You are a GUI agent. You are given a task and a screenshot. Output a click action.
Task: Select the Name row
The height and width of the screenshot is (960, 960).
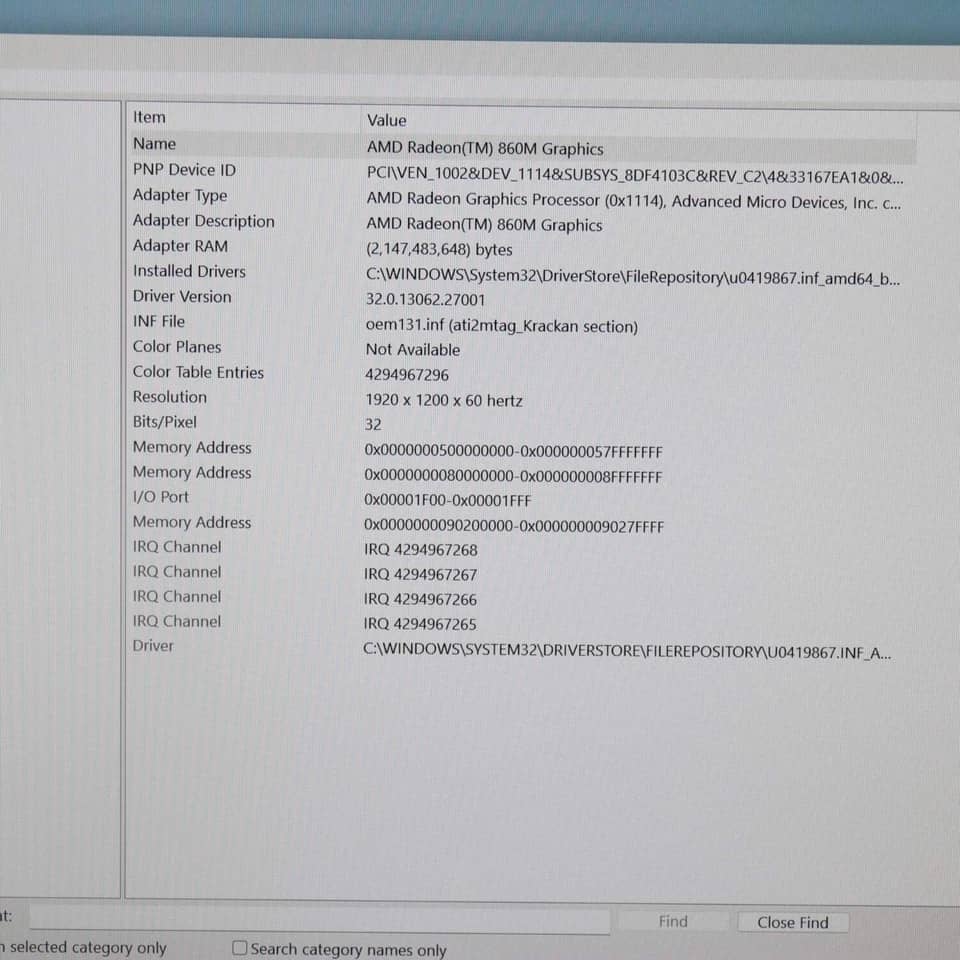522,146
